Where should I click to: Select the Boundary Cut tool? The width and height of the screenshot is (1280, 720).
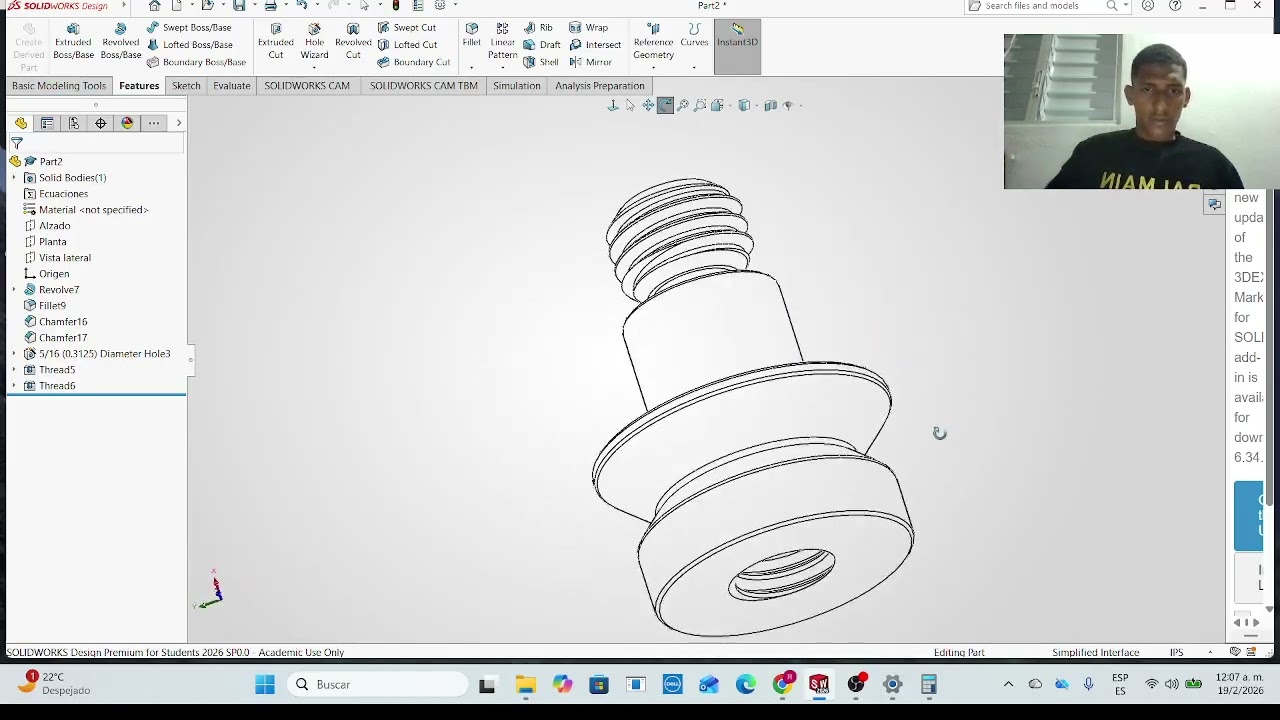coord(413,62)
